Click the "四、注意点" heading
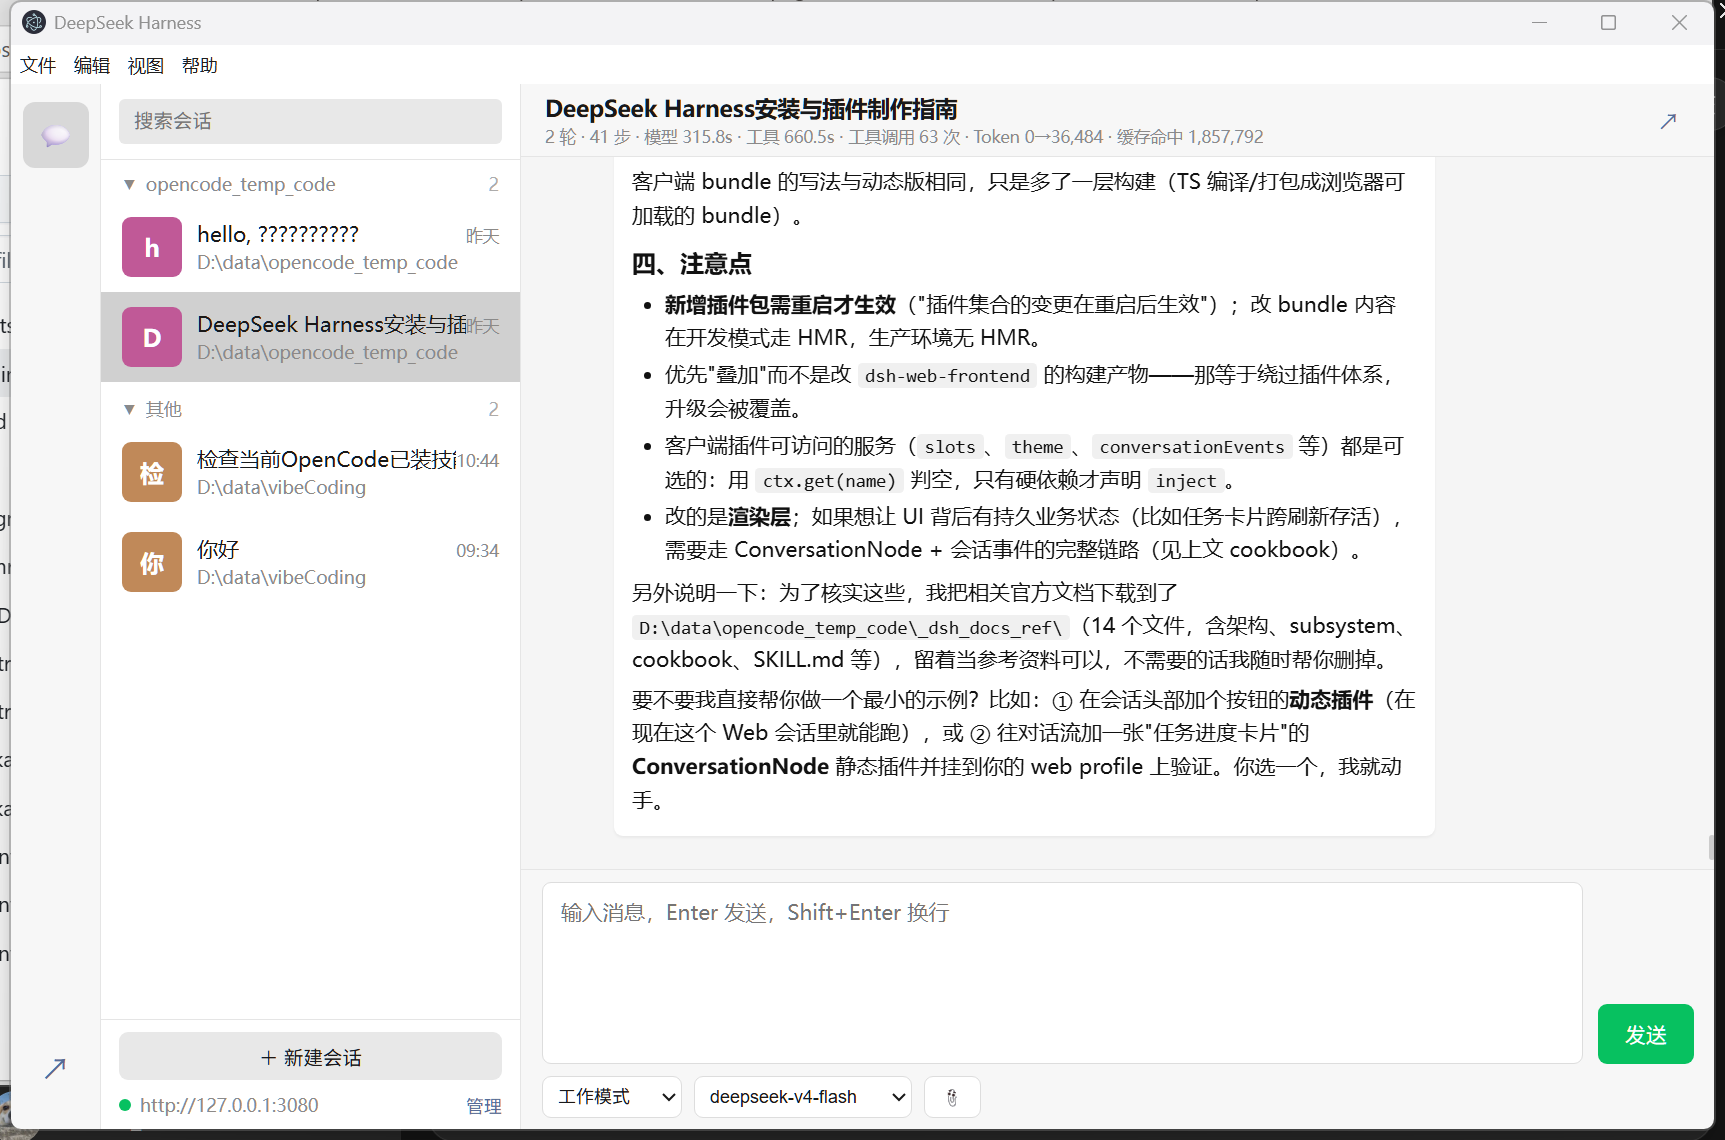This screenshot has width=1725, height=1140. pos(691,264)
